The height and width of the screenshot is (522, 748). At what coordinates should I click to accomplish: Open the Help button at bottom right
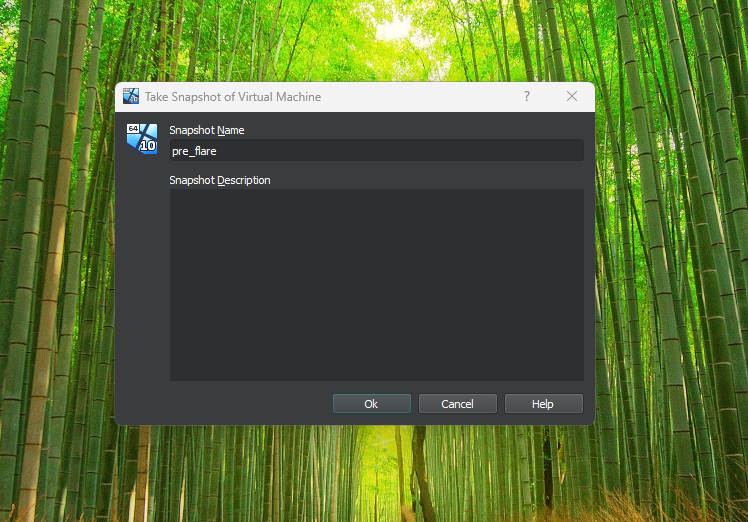[x=543, y=404]
